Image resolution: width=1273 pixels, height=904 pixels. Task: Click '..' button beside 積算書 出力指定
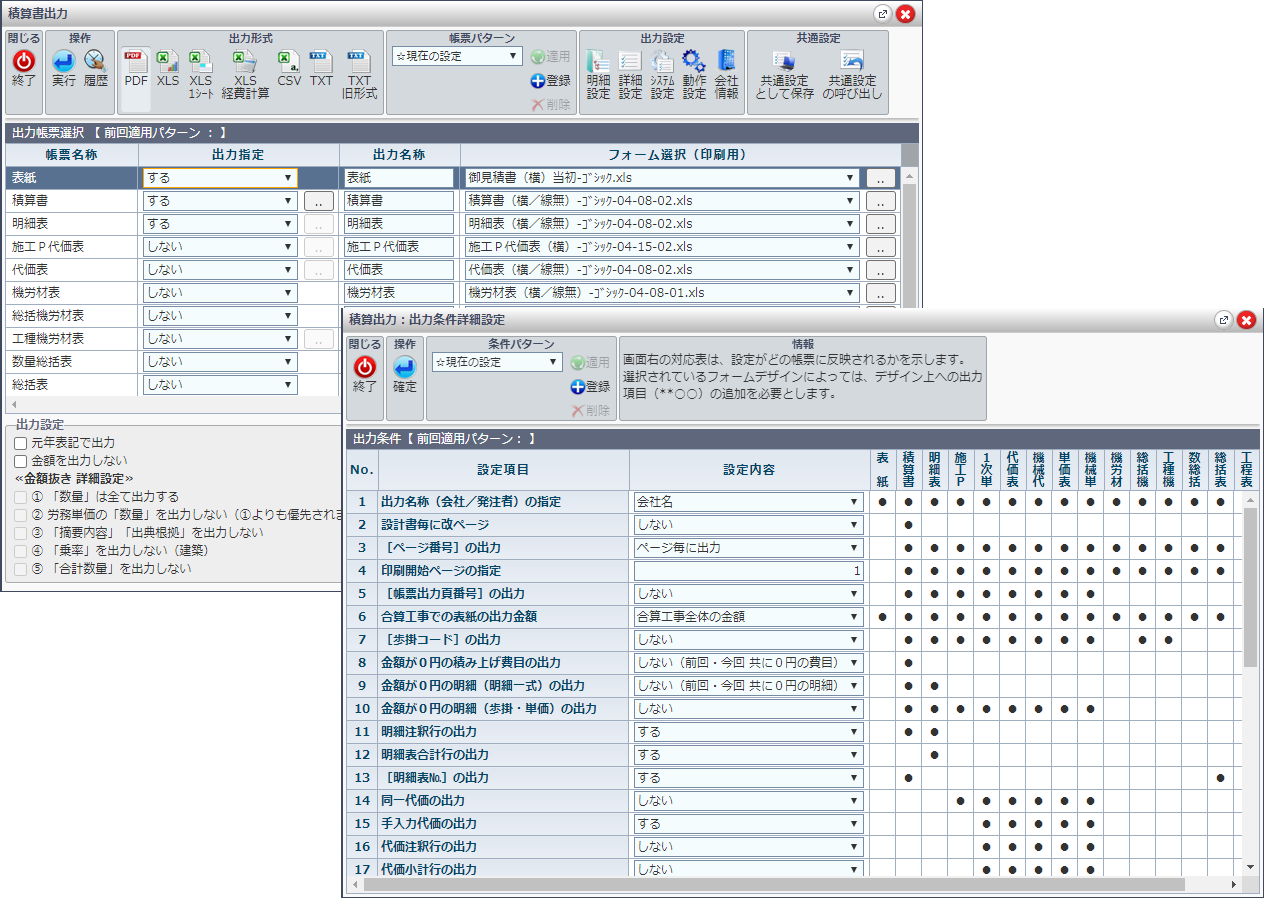tap(318, 201)
